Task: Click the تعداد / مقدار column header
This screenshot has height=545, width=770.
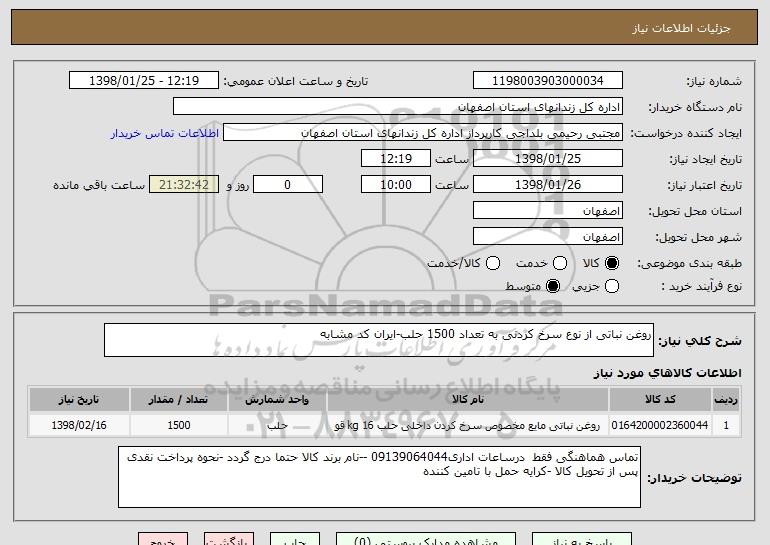Action: click(179, 400)
